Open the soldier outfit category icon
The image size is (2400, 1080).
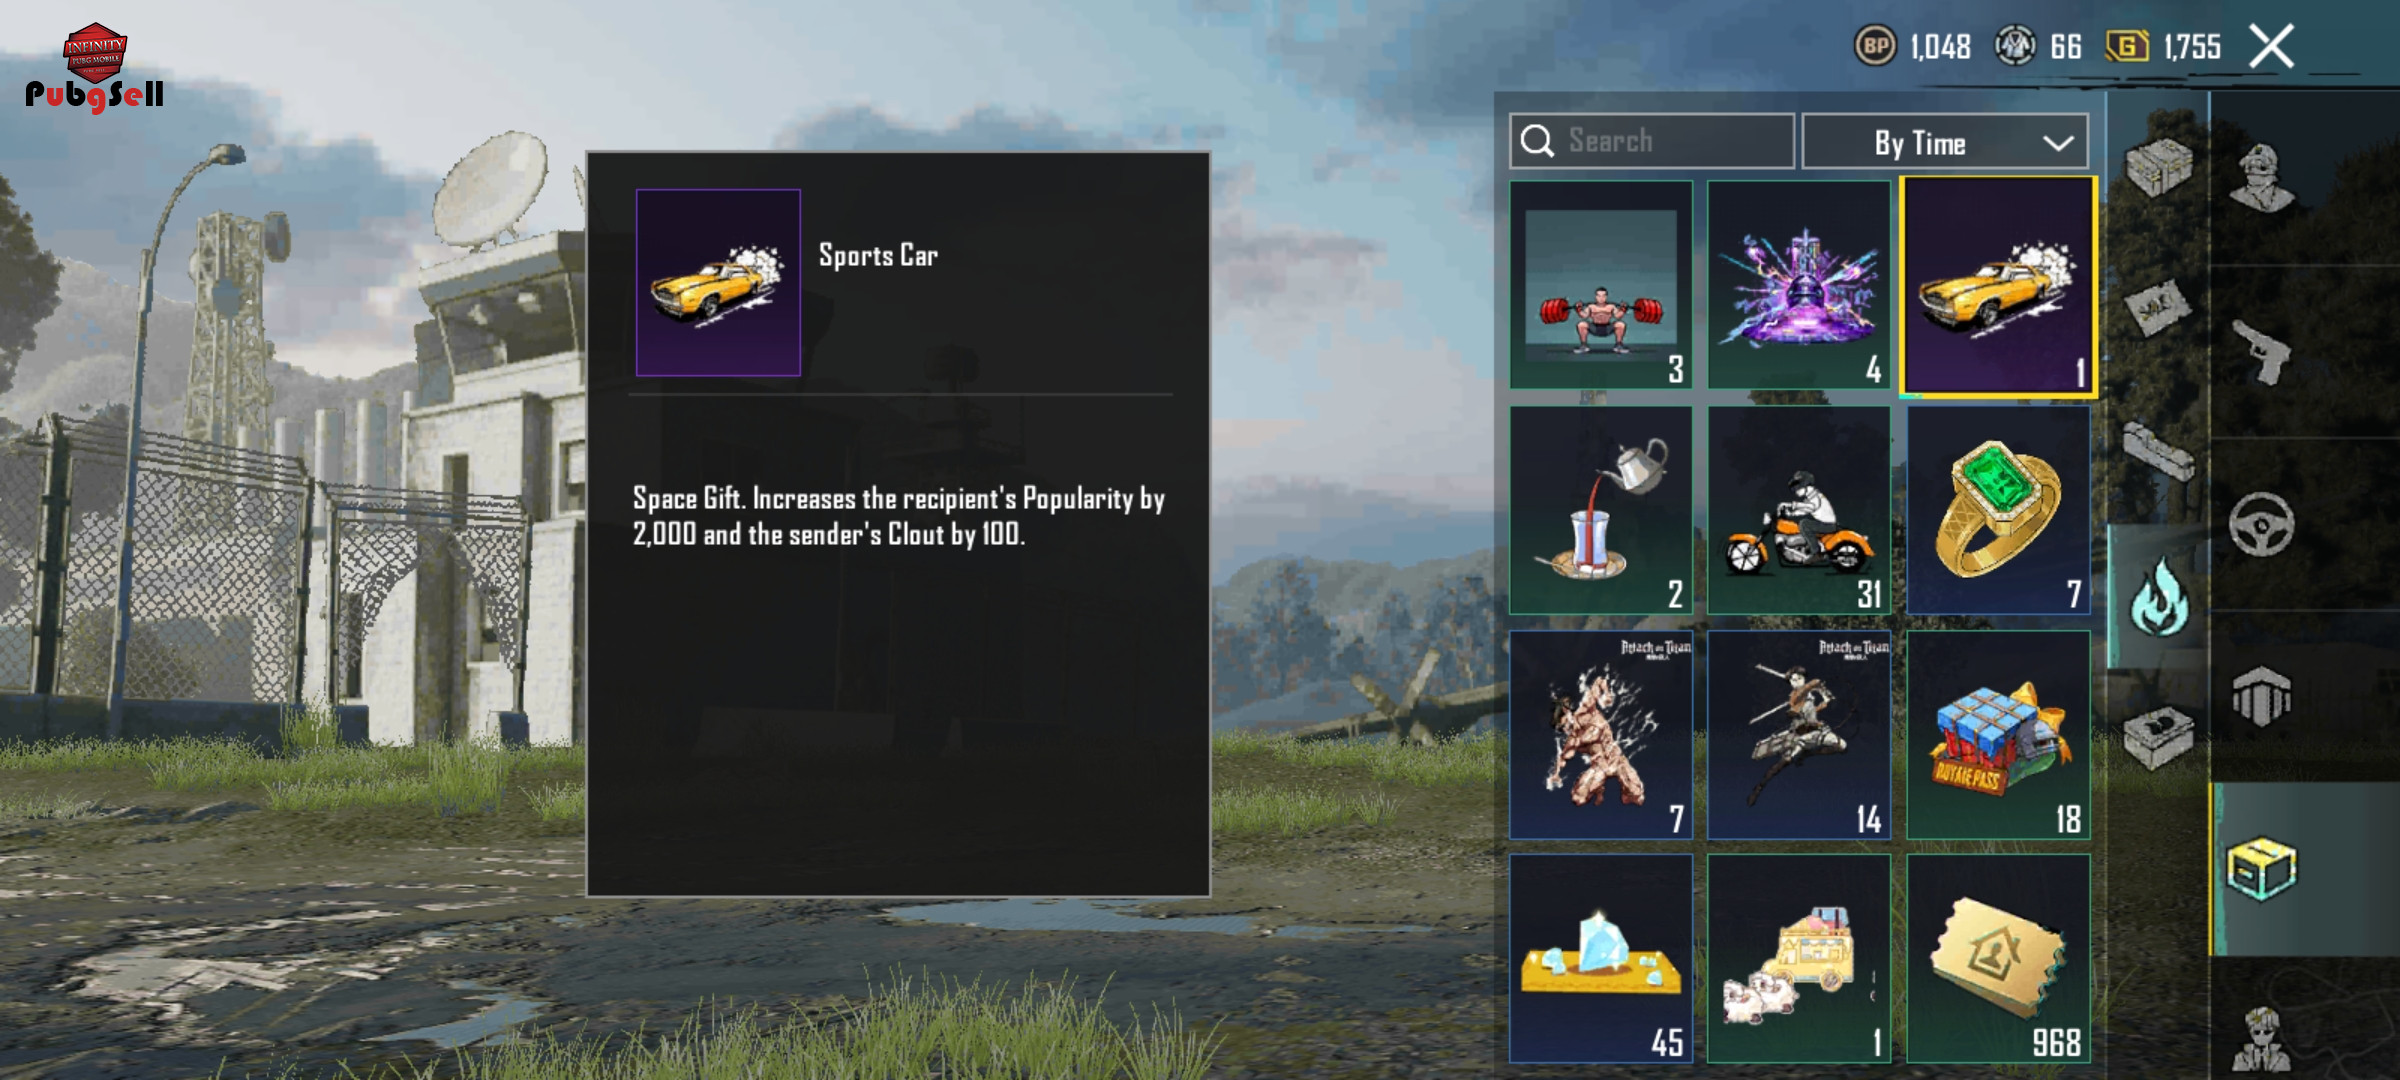click(x=2262, y=178)
